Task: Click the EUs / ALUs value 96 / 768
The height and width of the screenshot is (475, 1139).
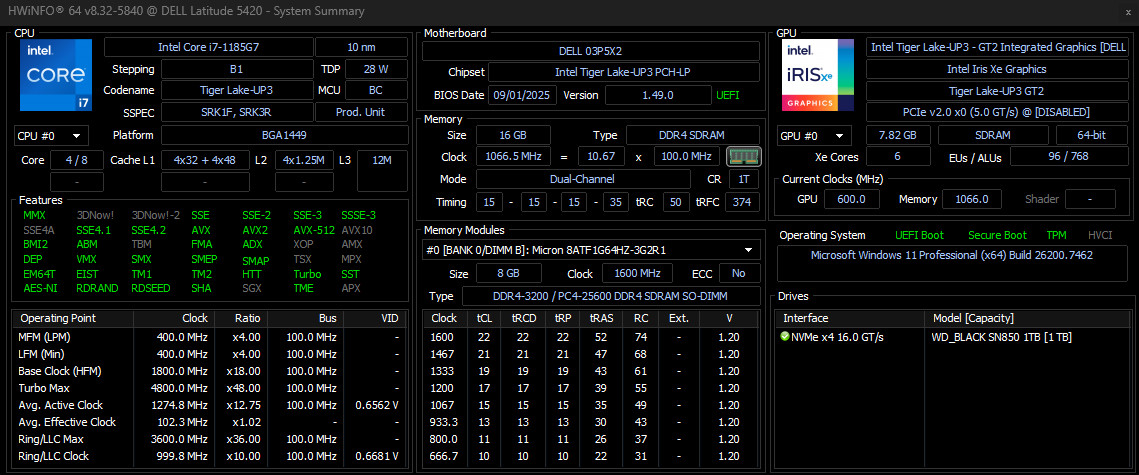Action: coord(1069,157)
